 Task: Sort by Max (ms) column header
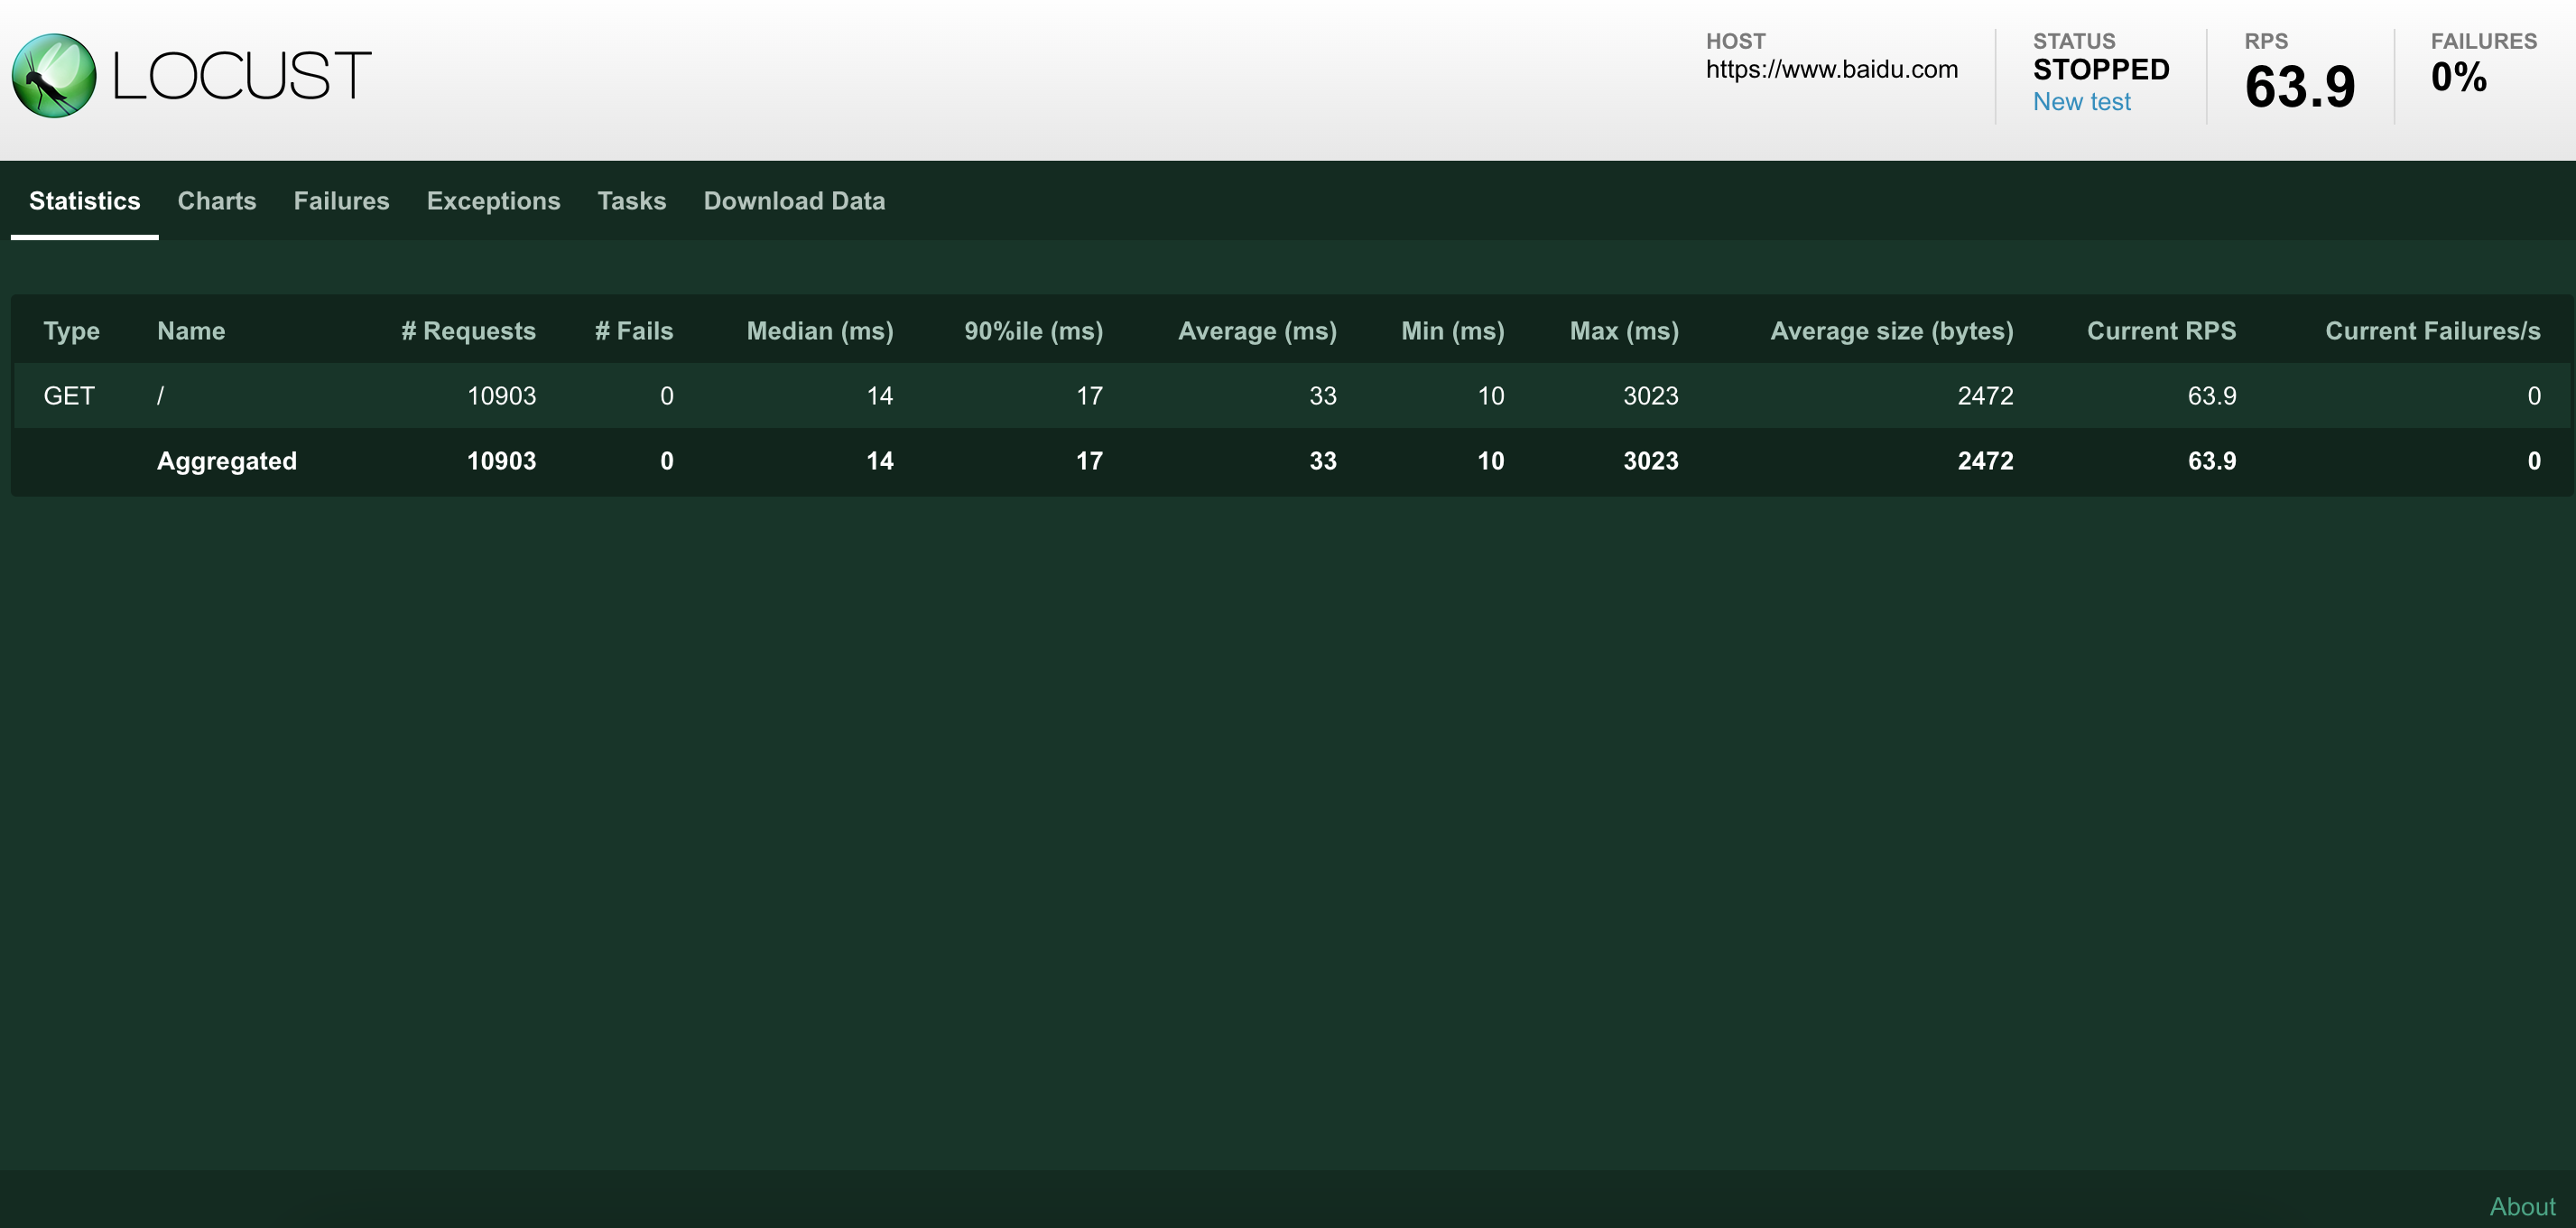pyautogui.click(x=1624, y=331)
